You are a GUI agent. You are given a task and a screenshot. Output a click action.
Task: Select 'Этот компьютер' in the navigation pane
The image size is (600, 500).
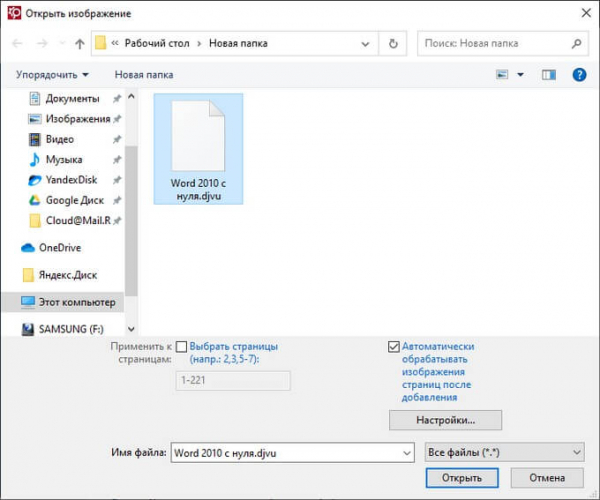pyautogui.click(x=63, y=302)
